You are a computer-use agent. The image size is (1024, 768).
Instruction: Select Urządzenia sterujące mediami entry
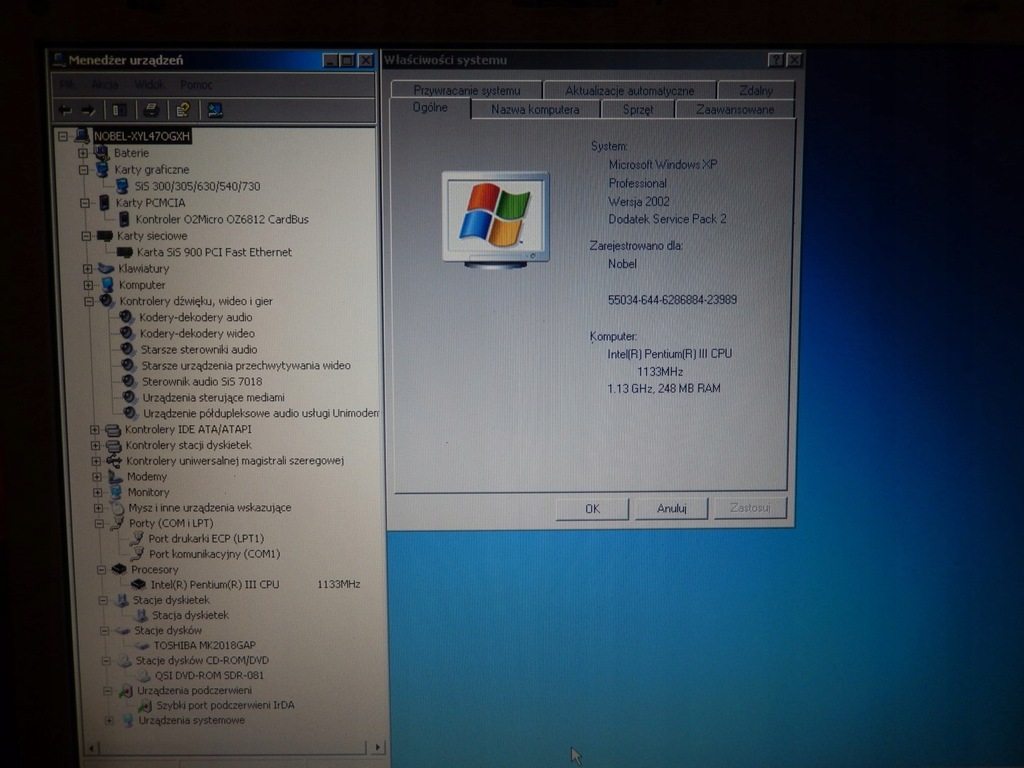point(214,397)
